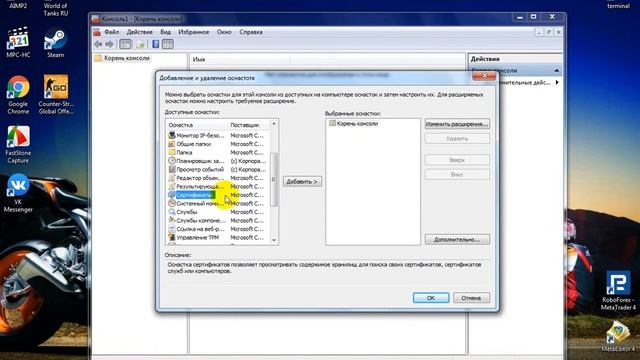Select the 'Общие папки' row text

(193, 144)
